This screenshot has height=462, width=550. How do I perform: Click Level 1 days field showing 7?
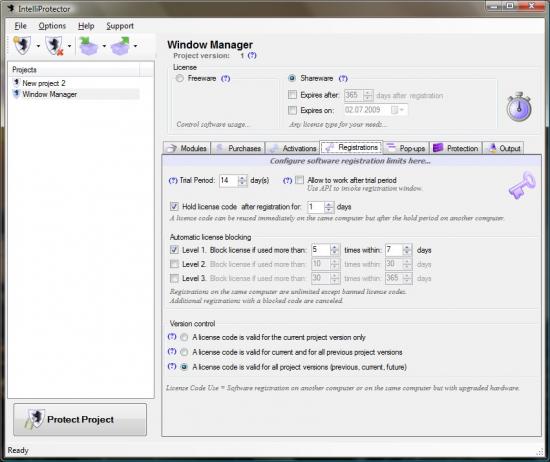(394, 250)
